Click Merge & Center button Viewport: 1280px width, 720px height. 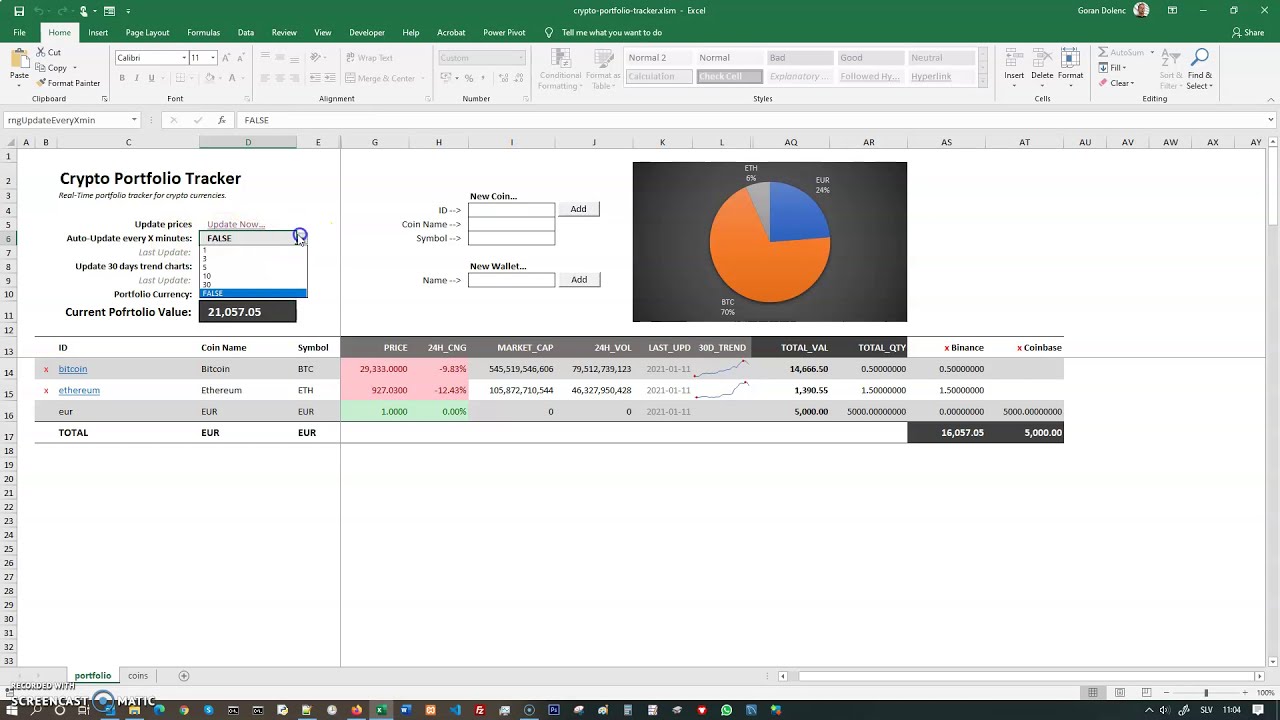click(380, 78)
